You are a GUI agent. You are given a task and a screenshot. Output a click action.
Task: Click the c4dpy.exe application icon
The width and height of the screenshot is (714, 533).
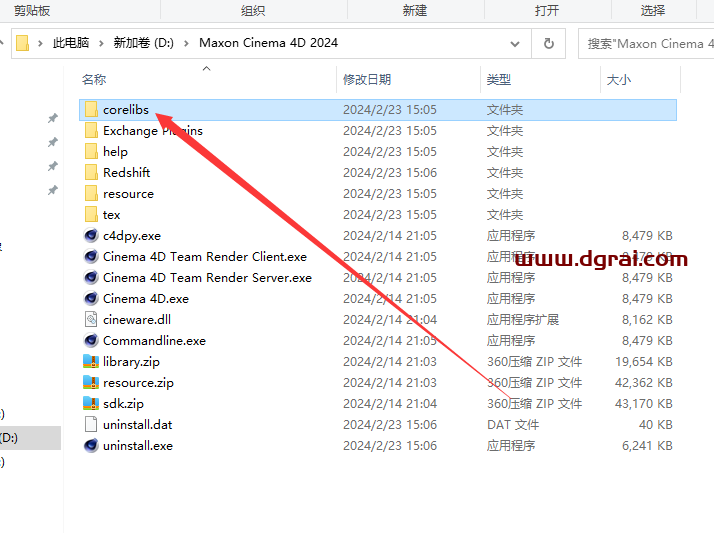pyautogui.click(x=91, y=235)
